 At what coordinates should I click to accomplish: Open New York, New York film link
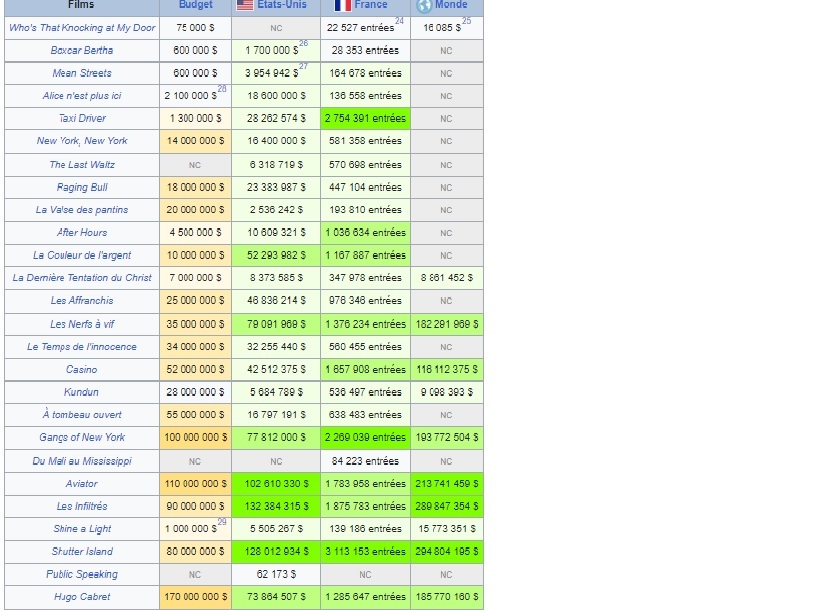click(x=82, y=140)
